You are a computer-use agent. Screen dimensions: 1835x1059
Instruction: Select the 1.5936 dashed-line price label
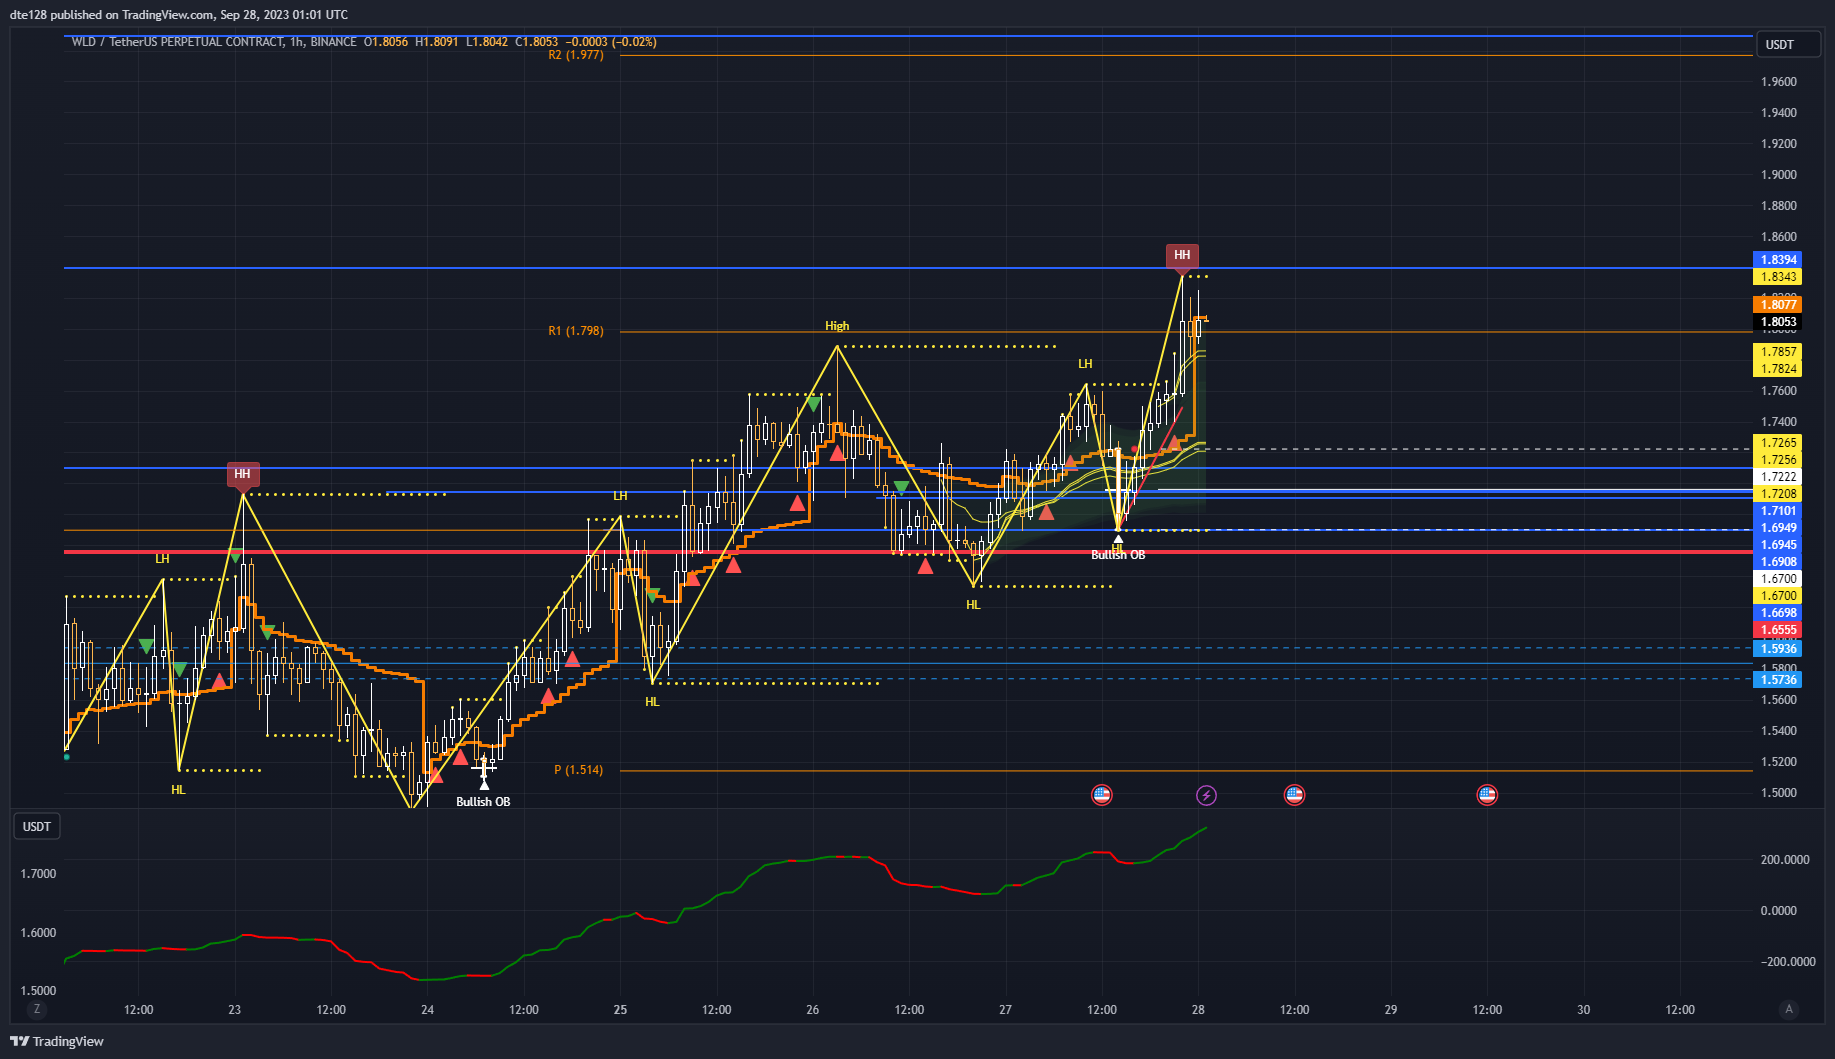[x=1778, y=649]
